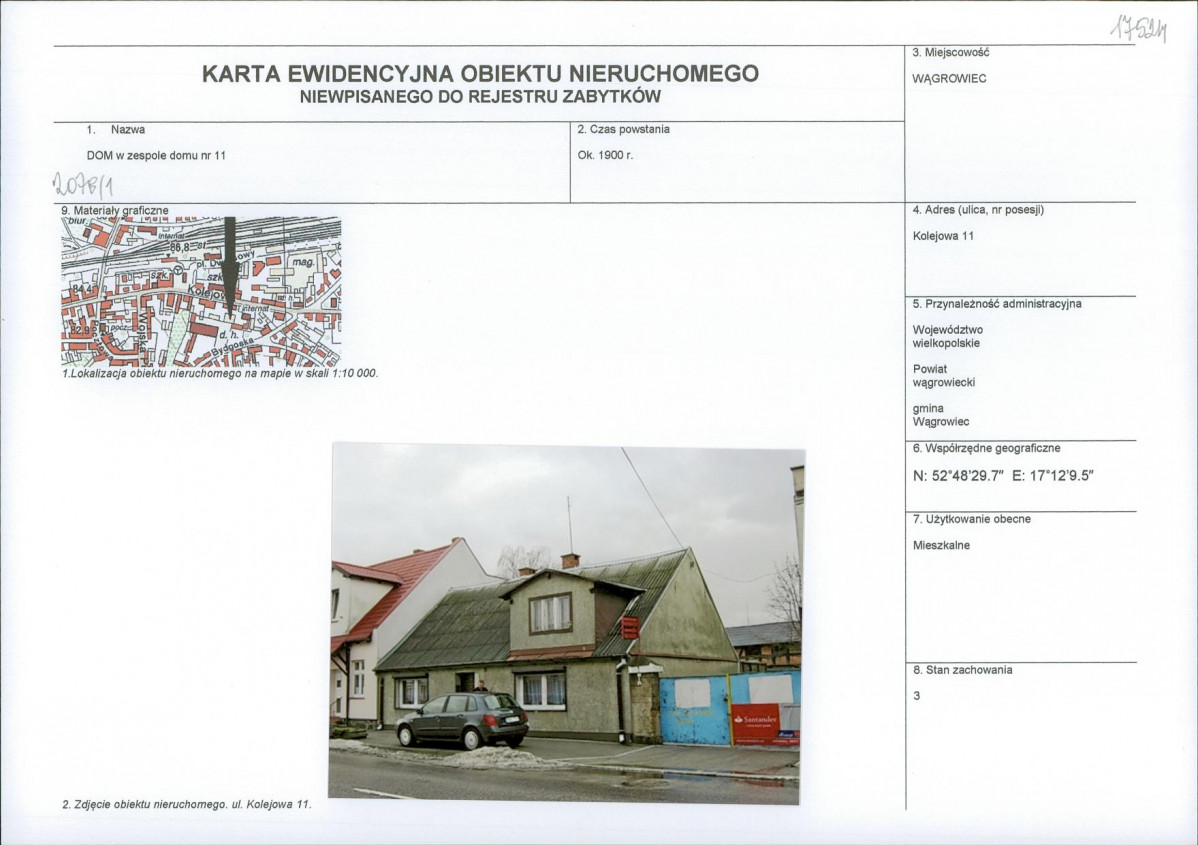Click the "7. Użytkowanie obecne" label

coord(971,520)
